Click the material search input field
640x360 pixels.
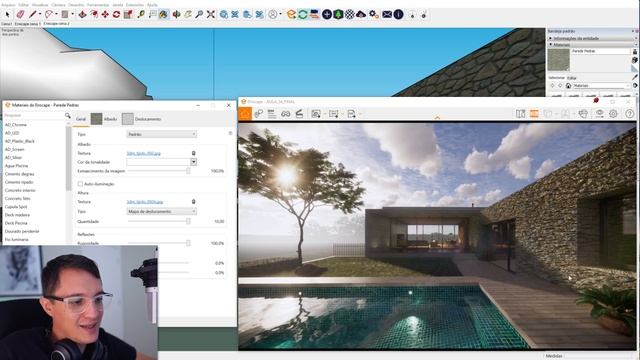[33, 116]
